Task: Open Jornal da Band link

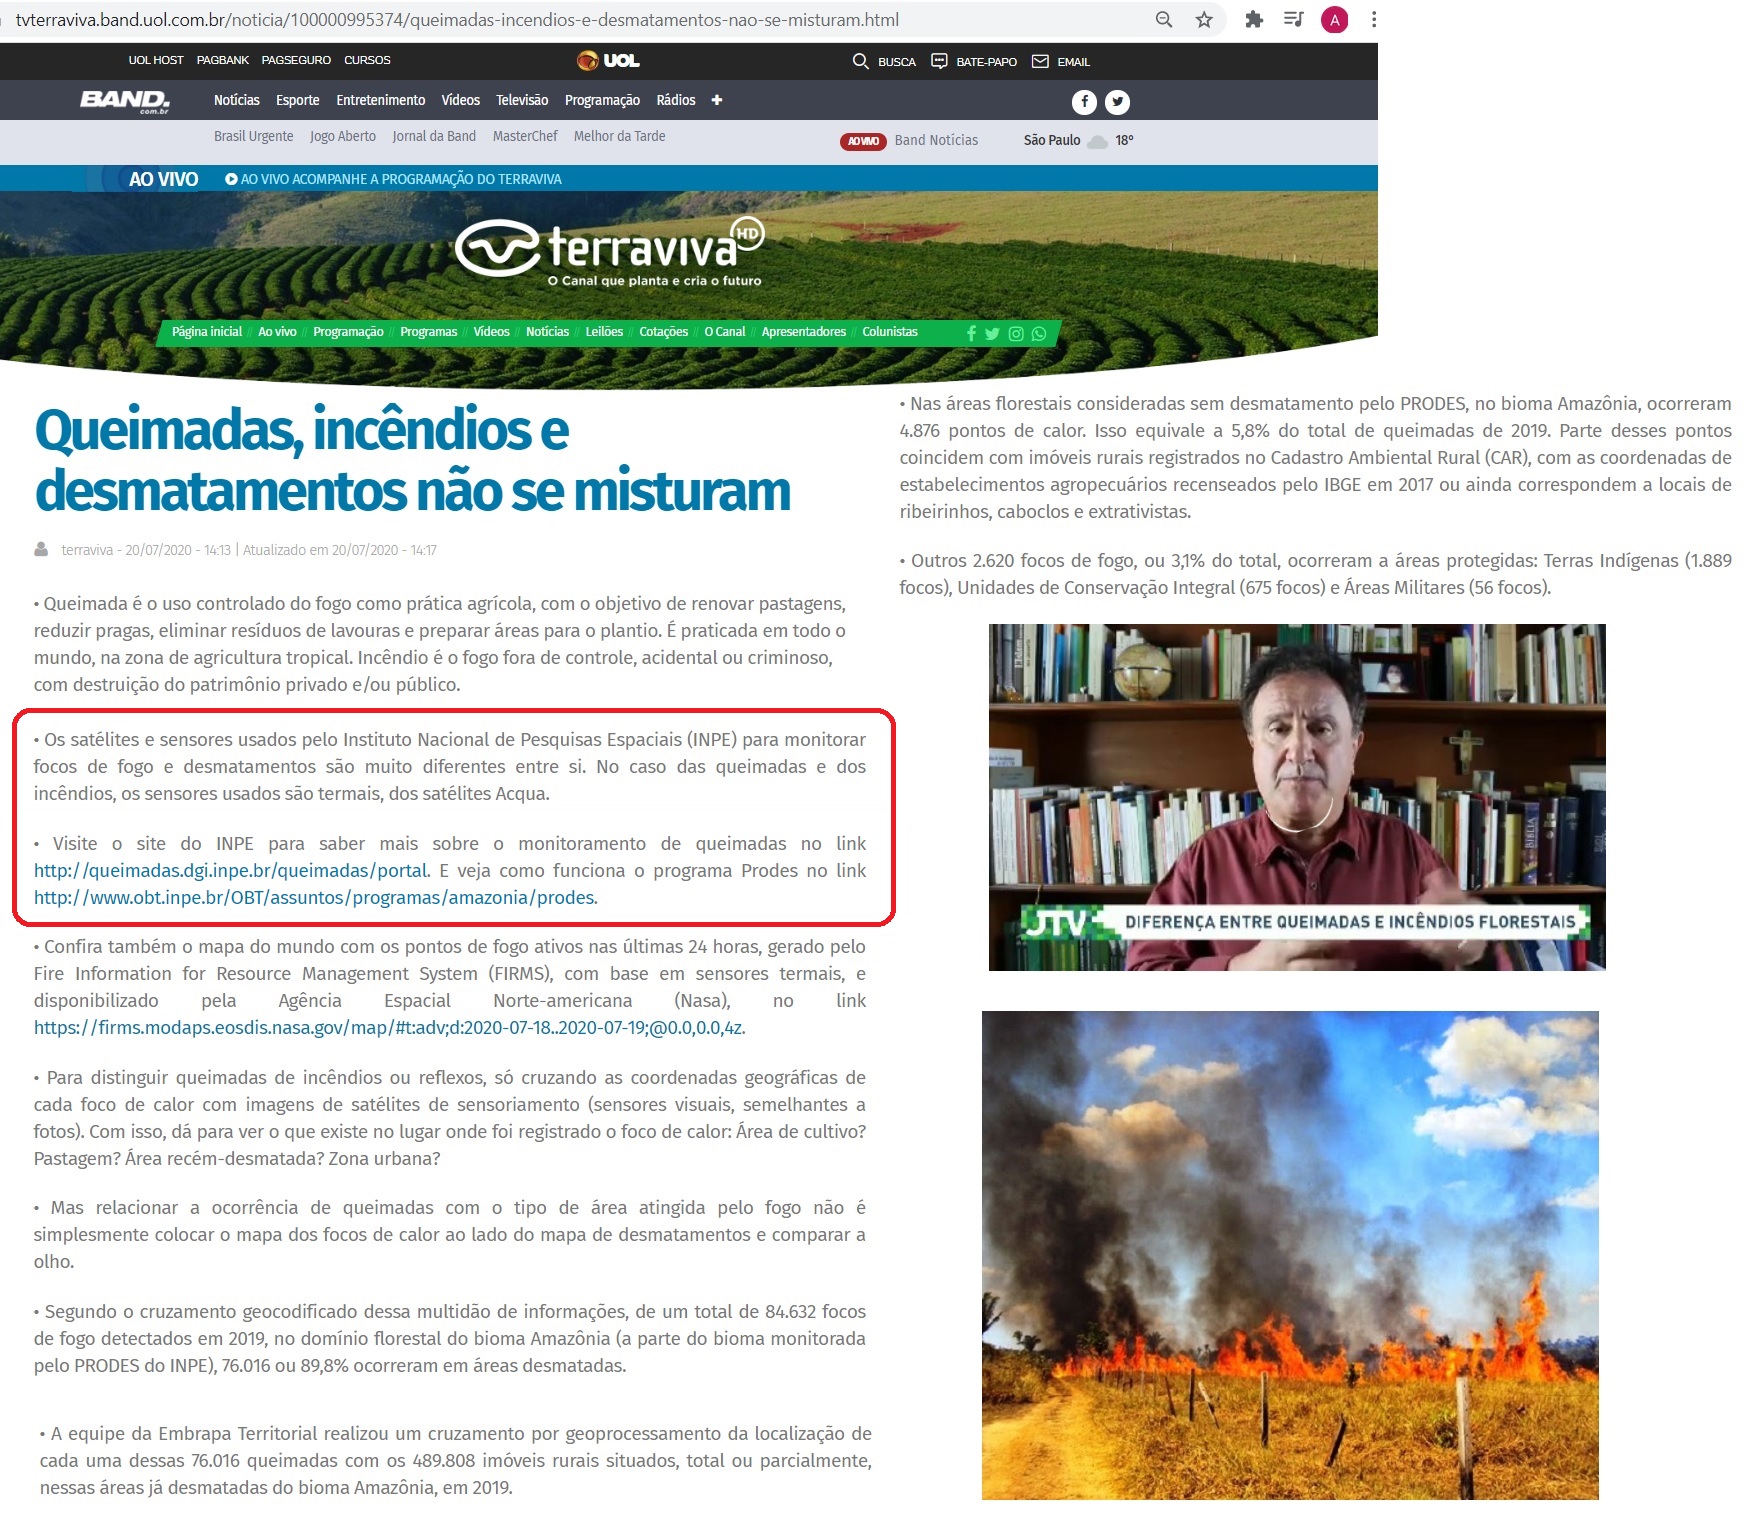Action: click(434, 136)
